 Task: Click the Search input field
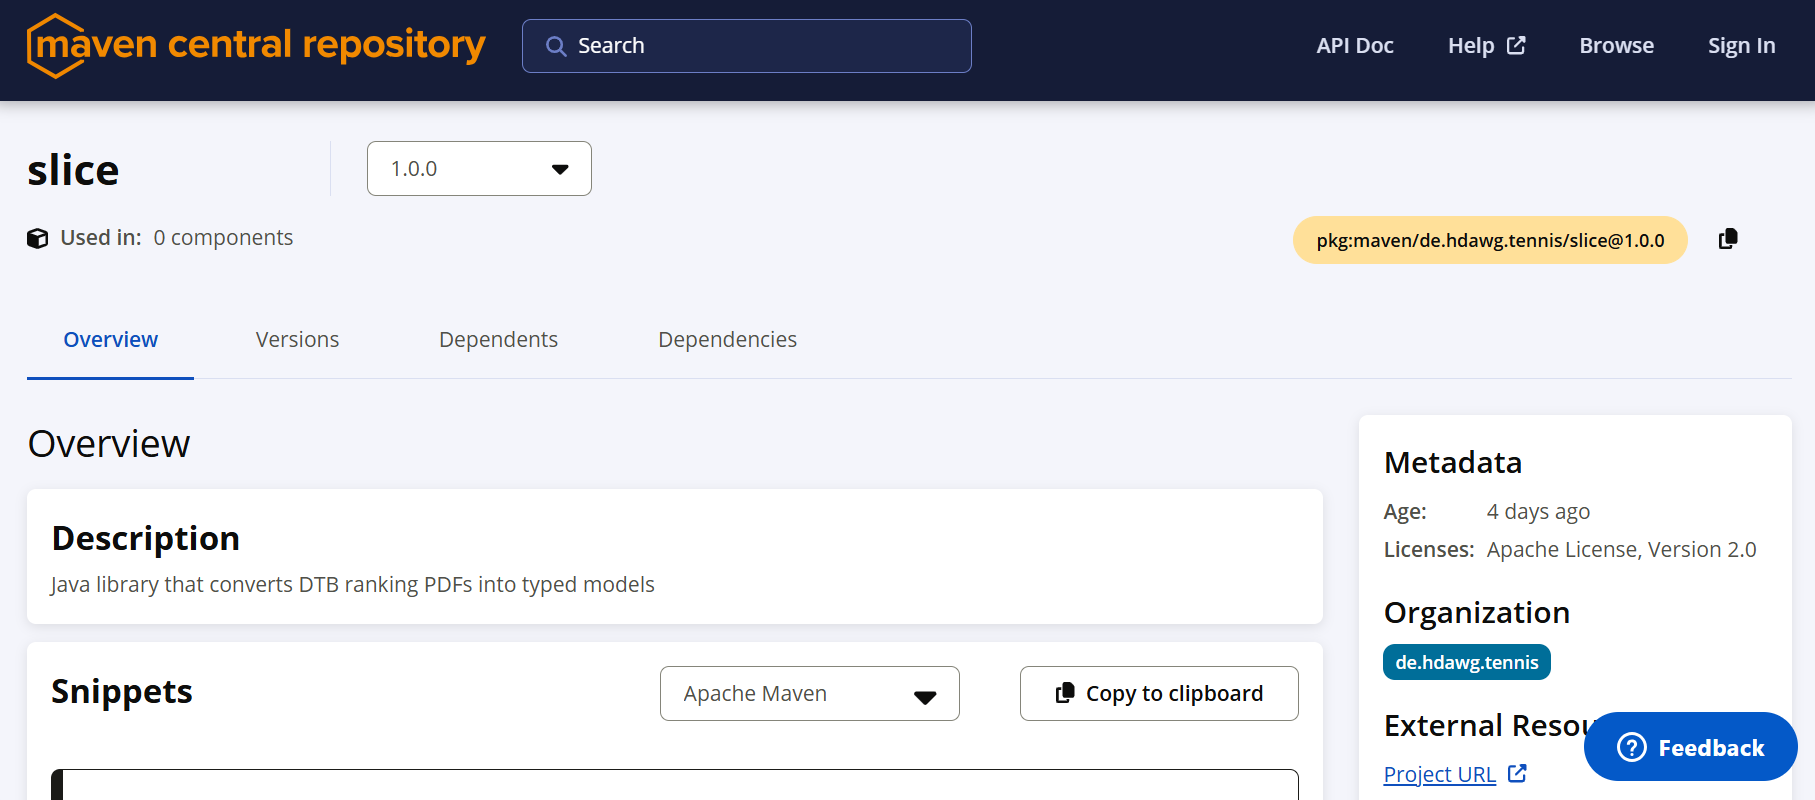point(746,46)
